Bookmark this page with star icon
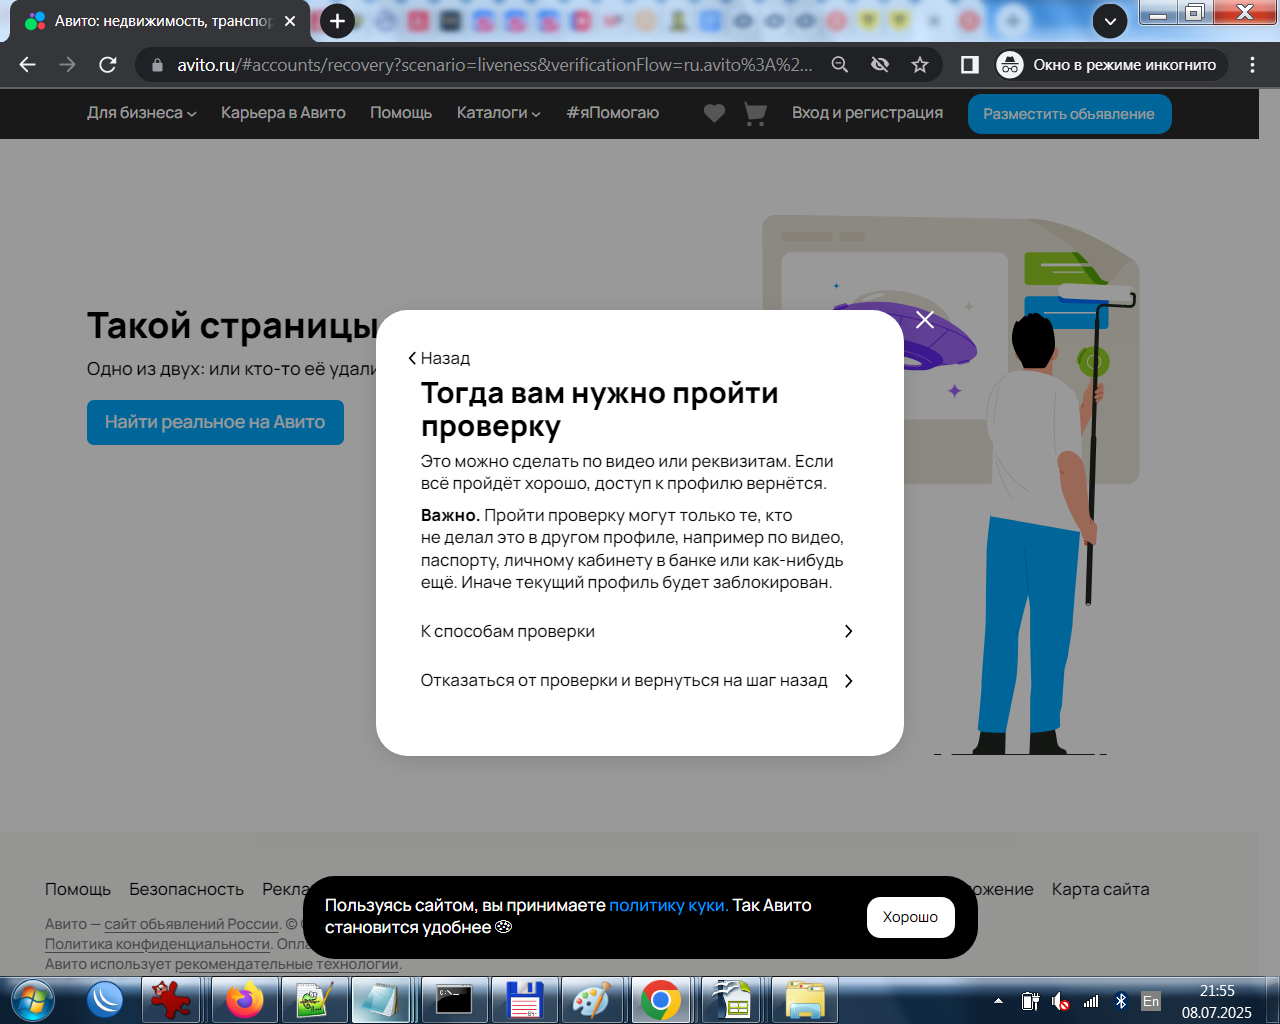Viewport: 1280px width, 1024px height. [x=920, y=65]
